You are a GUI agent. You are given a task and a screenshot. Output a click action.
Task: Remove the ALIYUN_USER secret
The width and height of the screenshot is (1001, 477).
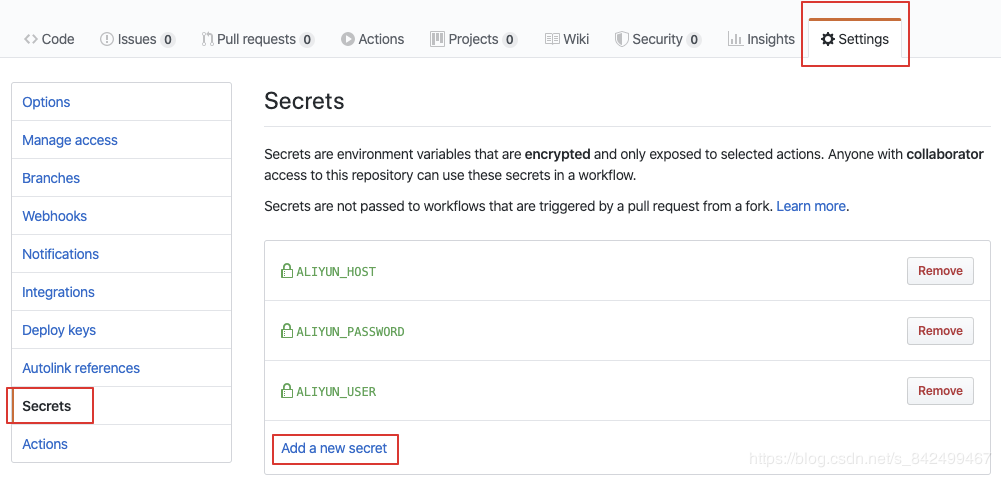pyautogui.click(x=940, y=391)
